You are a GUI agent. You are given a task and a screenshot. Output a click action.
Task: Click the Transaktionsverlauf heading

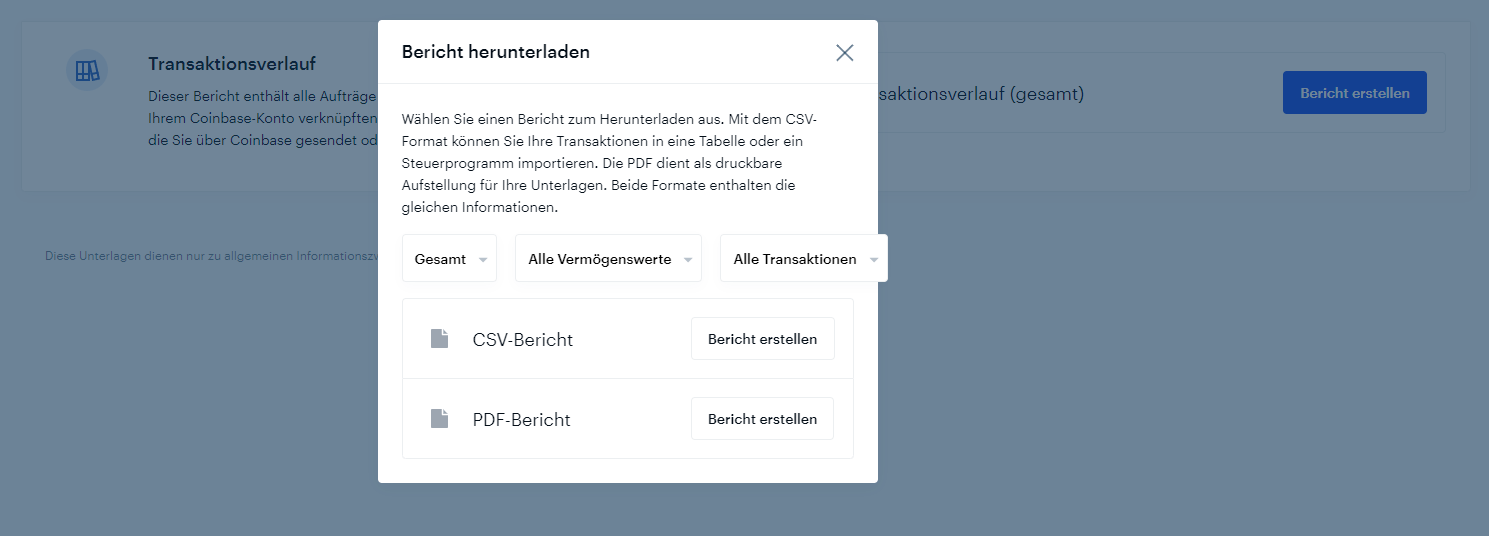tap(232, 64)
